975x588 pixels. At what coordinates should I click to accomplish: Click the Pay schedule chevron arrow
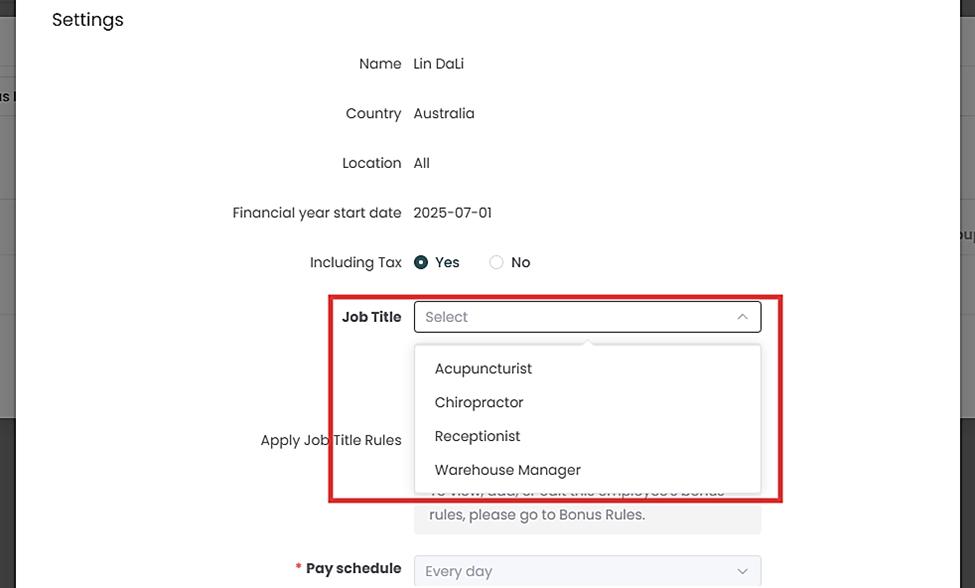click(742, 571)
